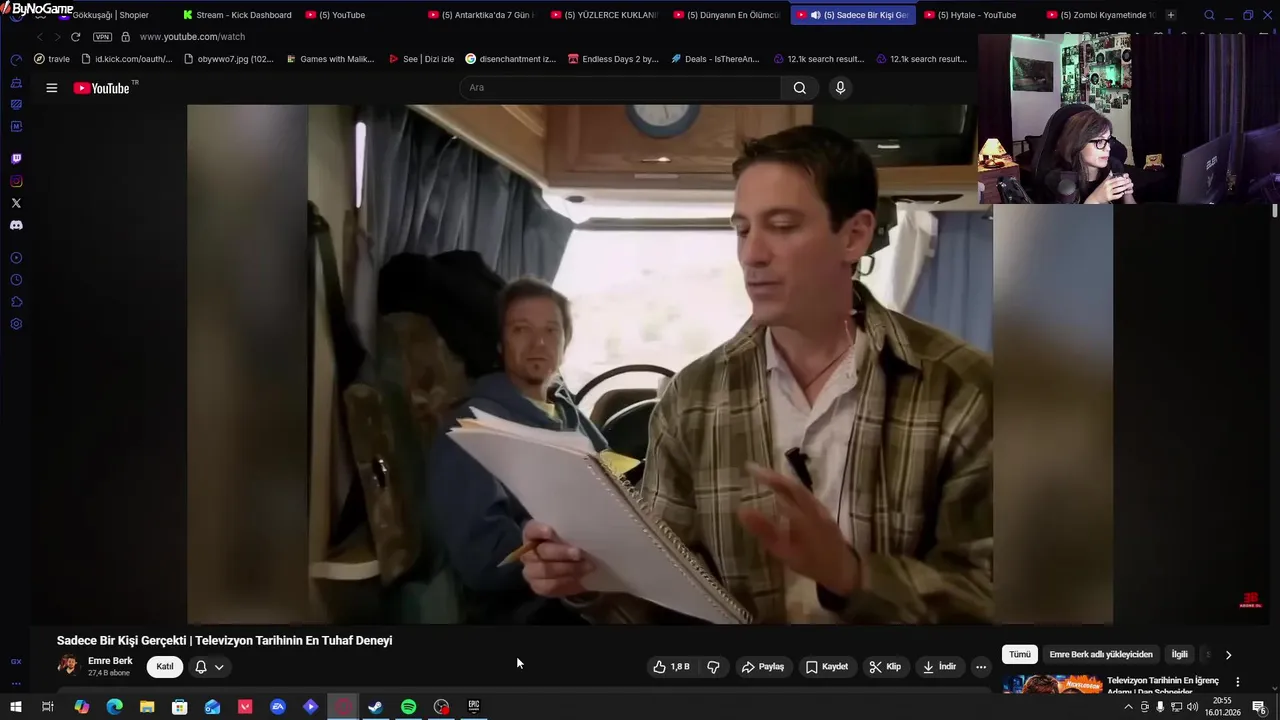Switch to the '(5) Dünyanın En Ölümcül' tab
The width and height of the screenshot is (1280, 720).
[728, 15]
